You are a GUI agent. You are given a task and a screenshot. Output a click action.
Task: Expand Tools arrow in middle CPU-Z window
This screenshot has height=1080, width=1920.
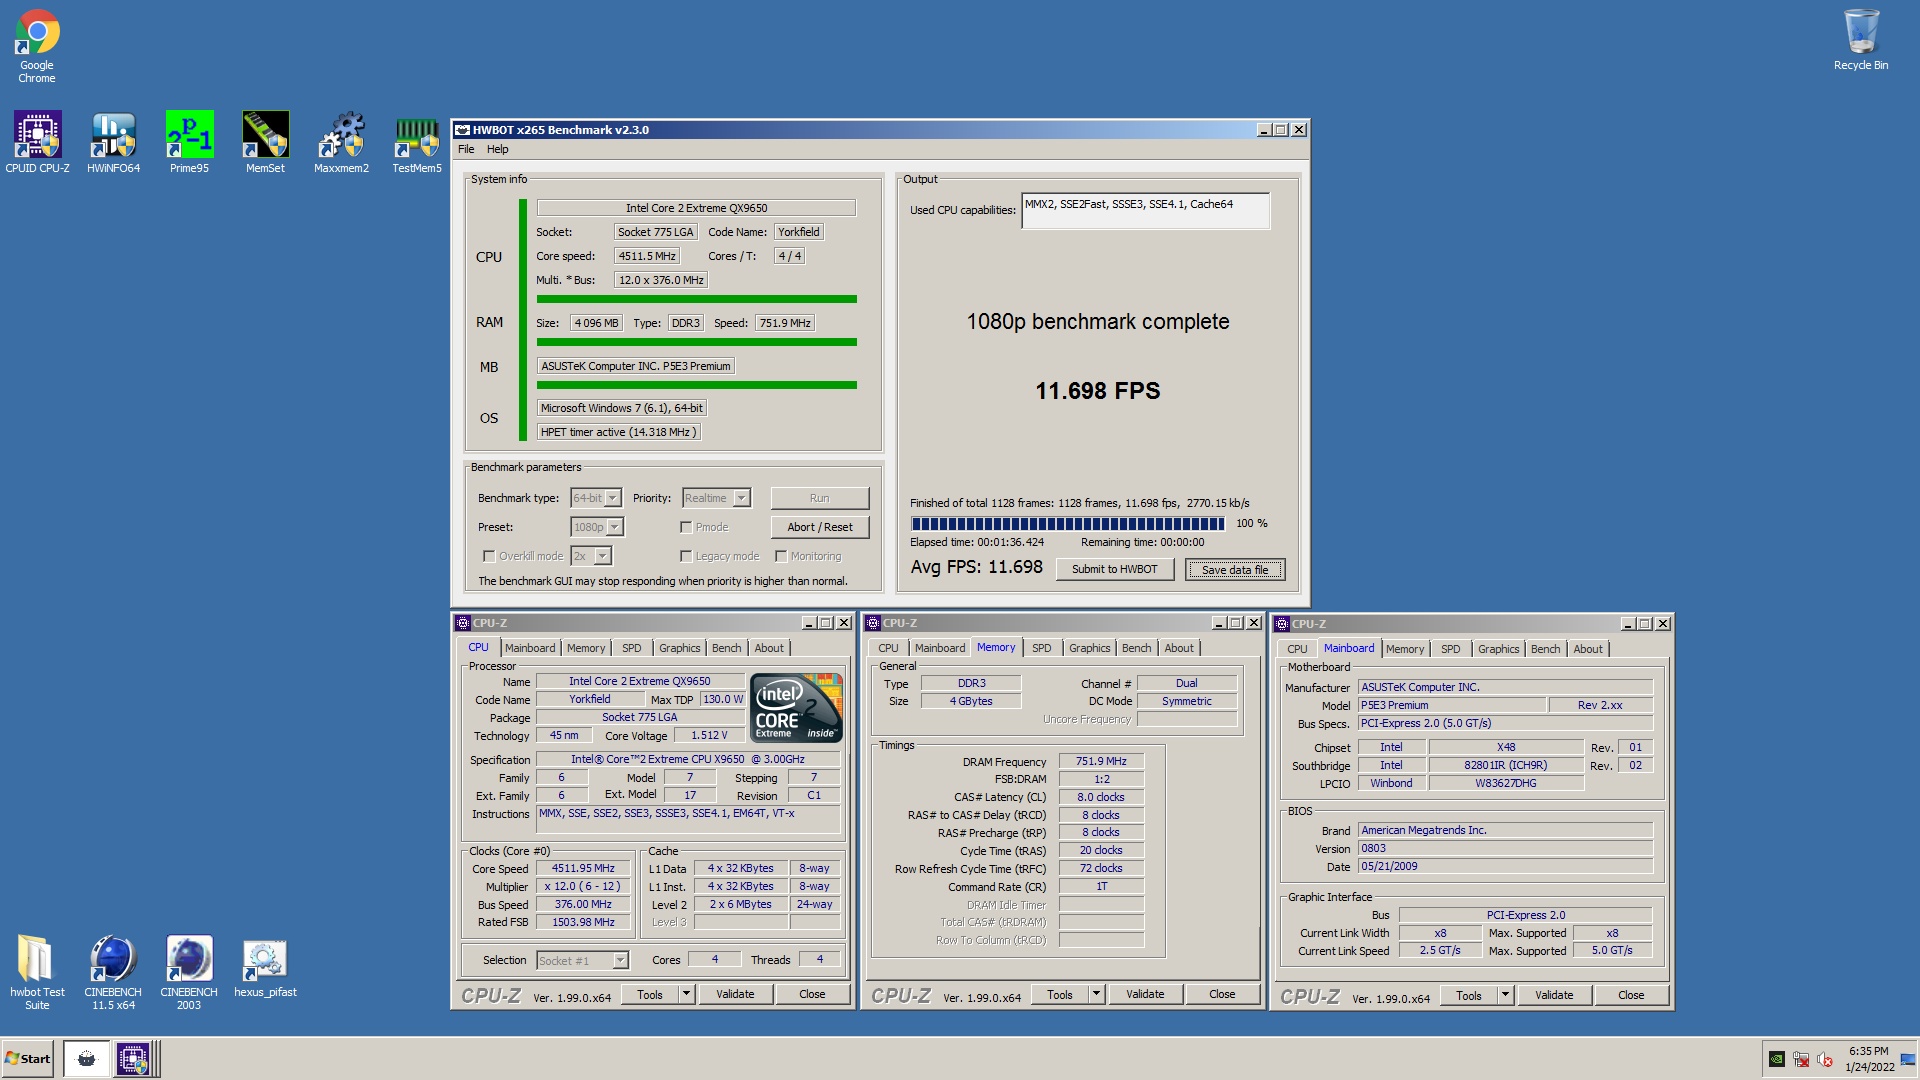1097,994
